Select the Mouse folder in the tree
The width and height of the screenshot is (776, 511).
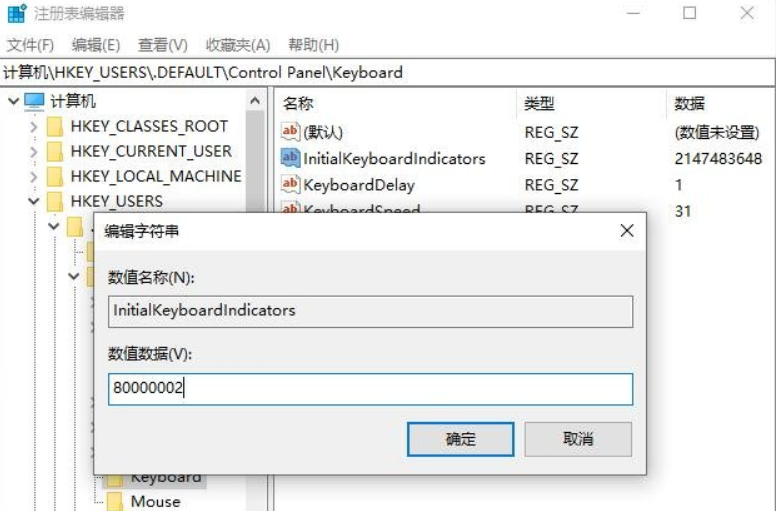click(155, 501)
